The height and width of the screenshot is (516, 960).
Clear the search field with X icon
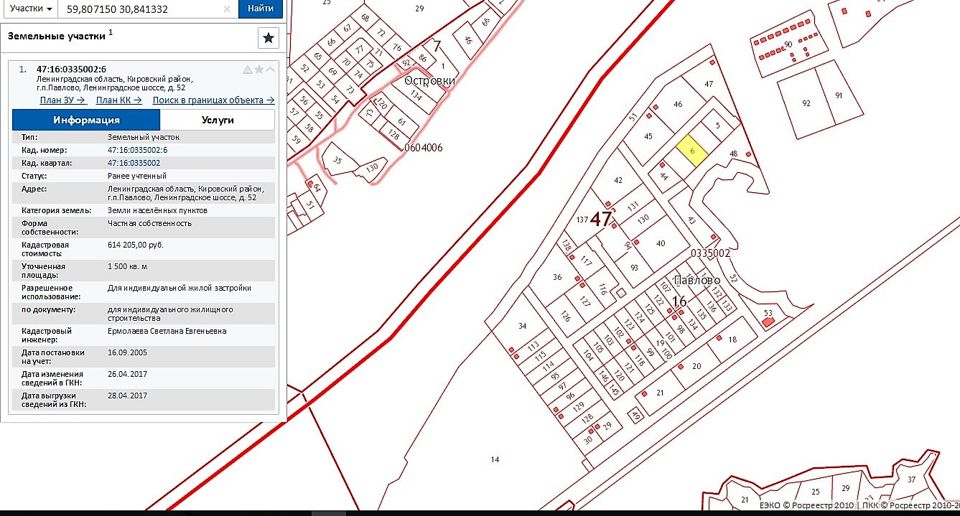[227, 8]
